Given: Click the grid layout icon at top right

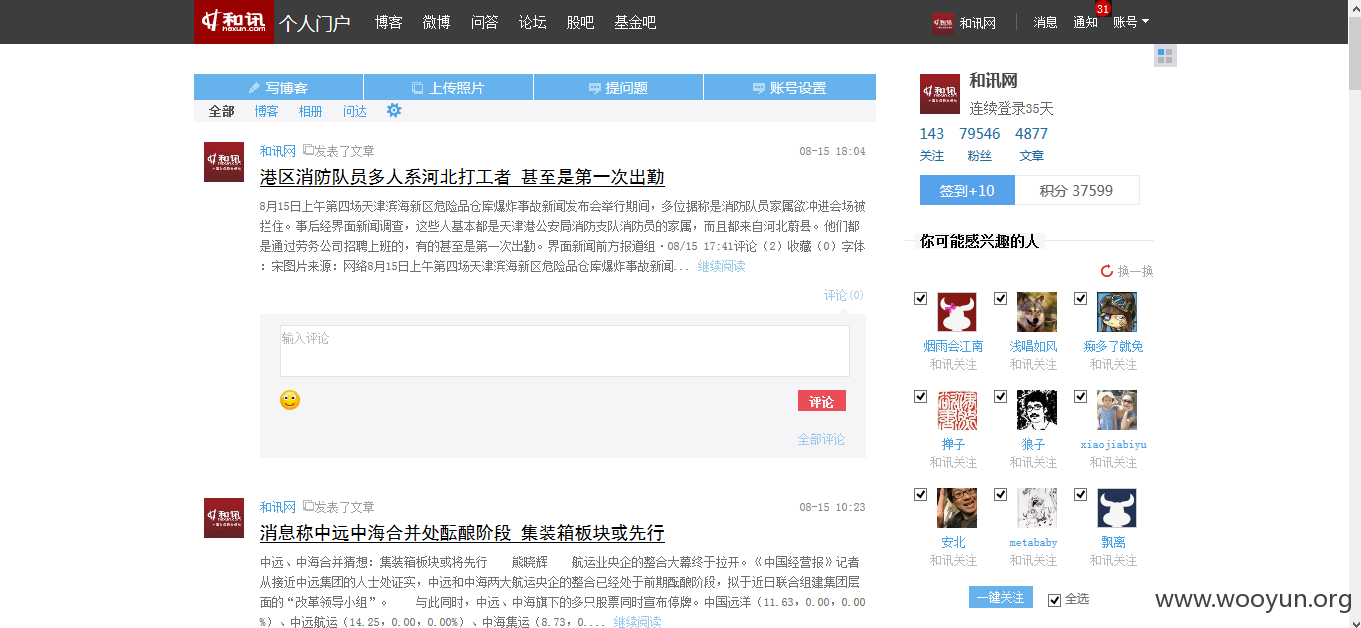Looking at the screenshot, I should (1164, 56).
